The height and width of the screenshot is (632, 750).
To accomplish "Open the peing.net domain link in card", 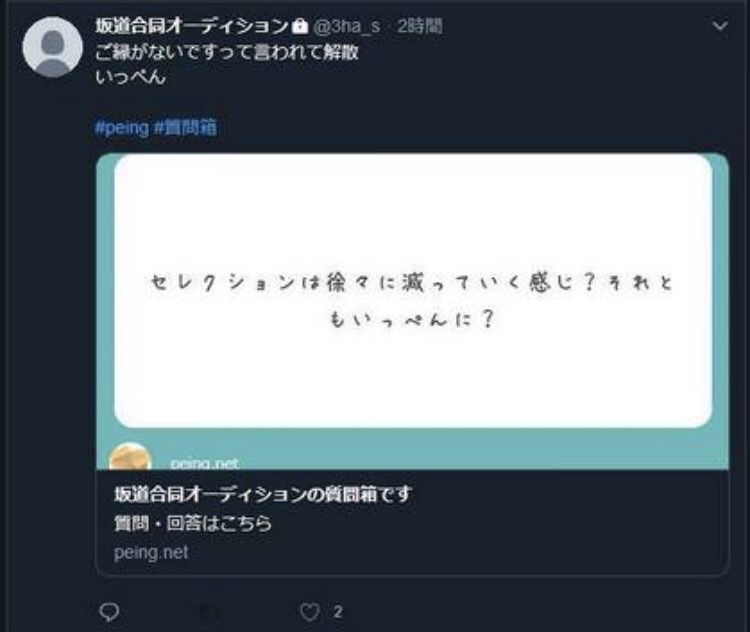I will (151, 553).
